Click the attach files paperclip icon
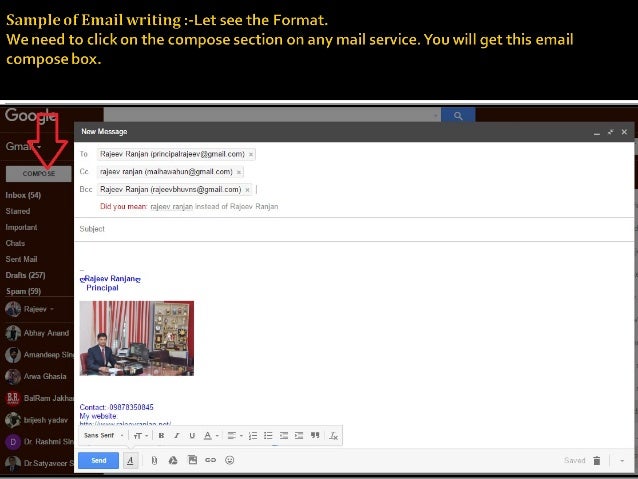Screen dimensions: 638x479 (x=154, y=460)
